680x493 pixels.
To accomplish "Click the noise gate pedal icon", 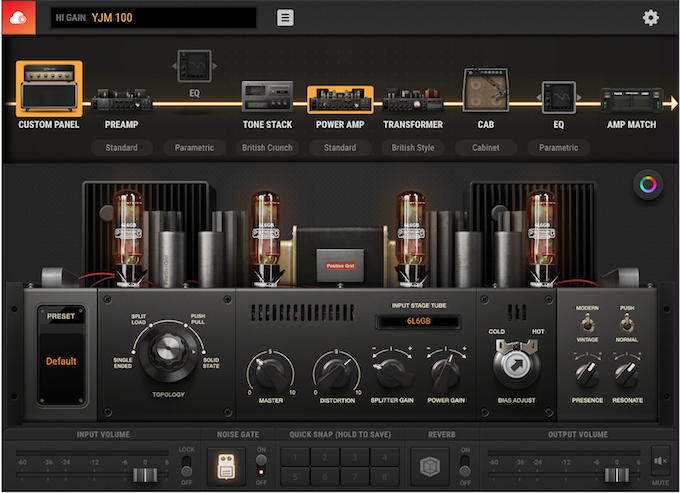I will (x=226, y=467).
